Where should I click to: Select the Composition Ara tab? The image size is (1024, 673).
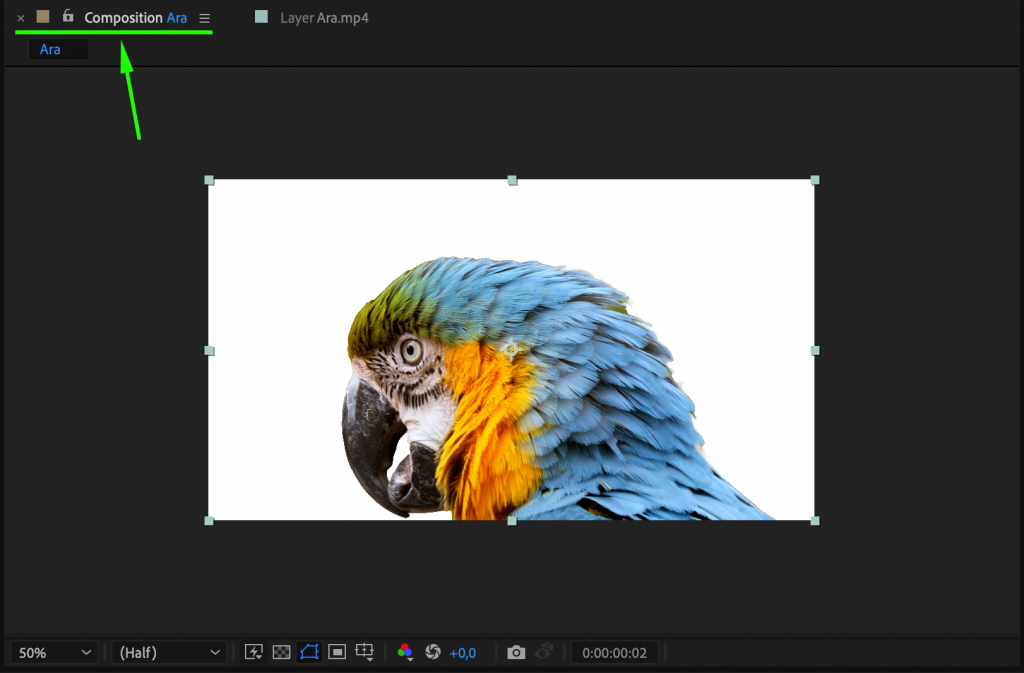pyautogui.click(x=136, y=17)
